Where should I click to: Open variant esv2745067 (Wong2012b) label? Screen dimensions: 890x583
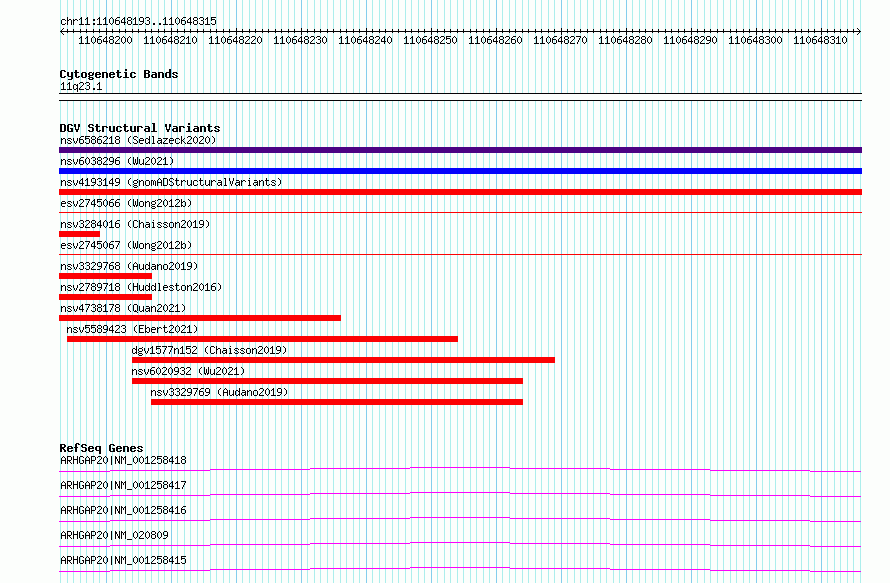point(126,245)
